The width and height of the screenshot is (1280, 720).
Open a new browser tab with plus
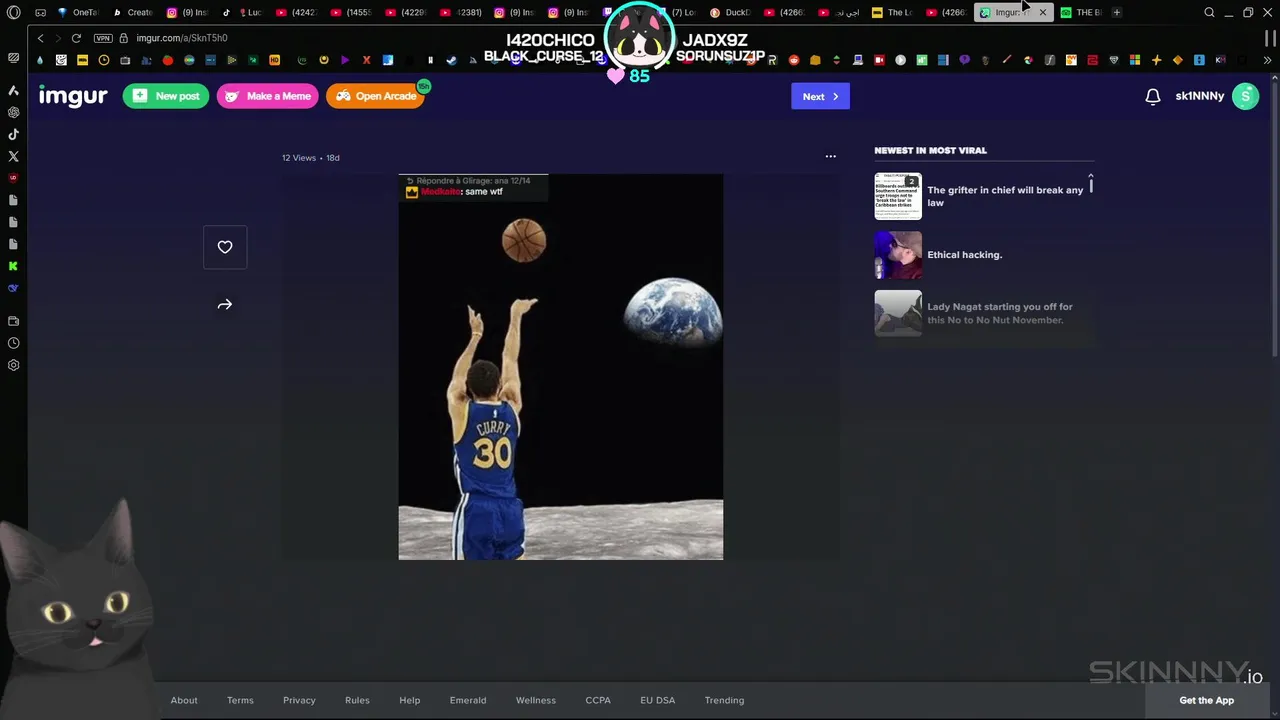1116,13
